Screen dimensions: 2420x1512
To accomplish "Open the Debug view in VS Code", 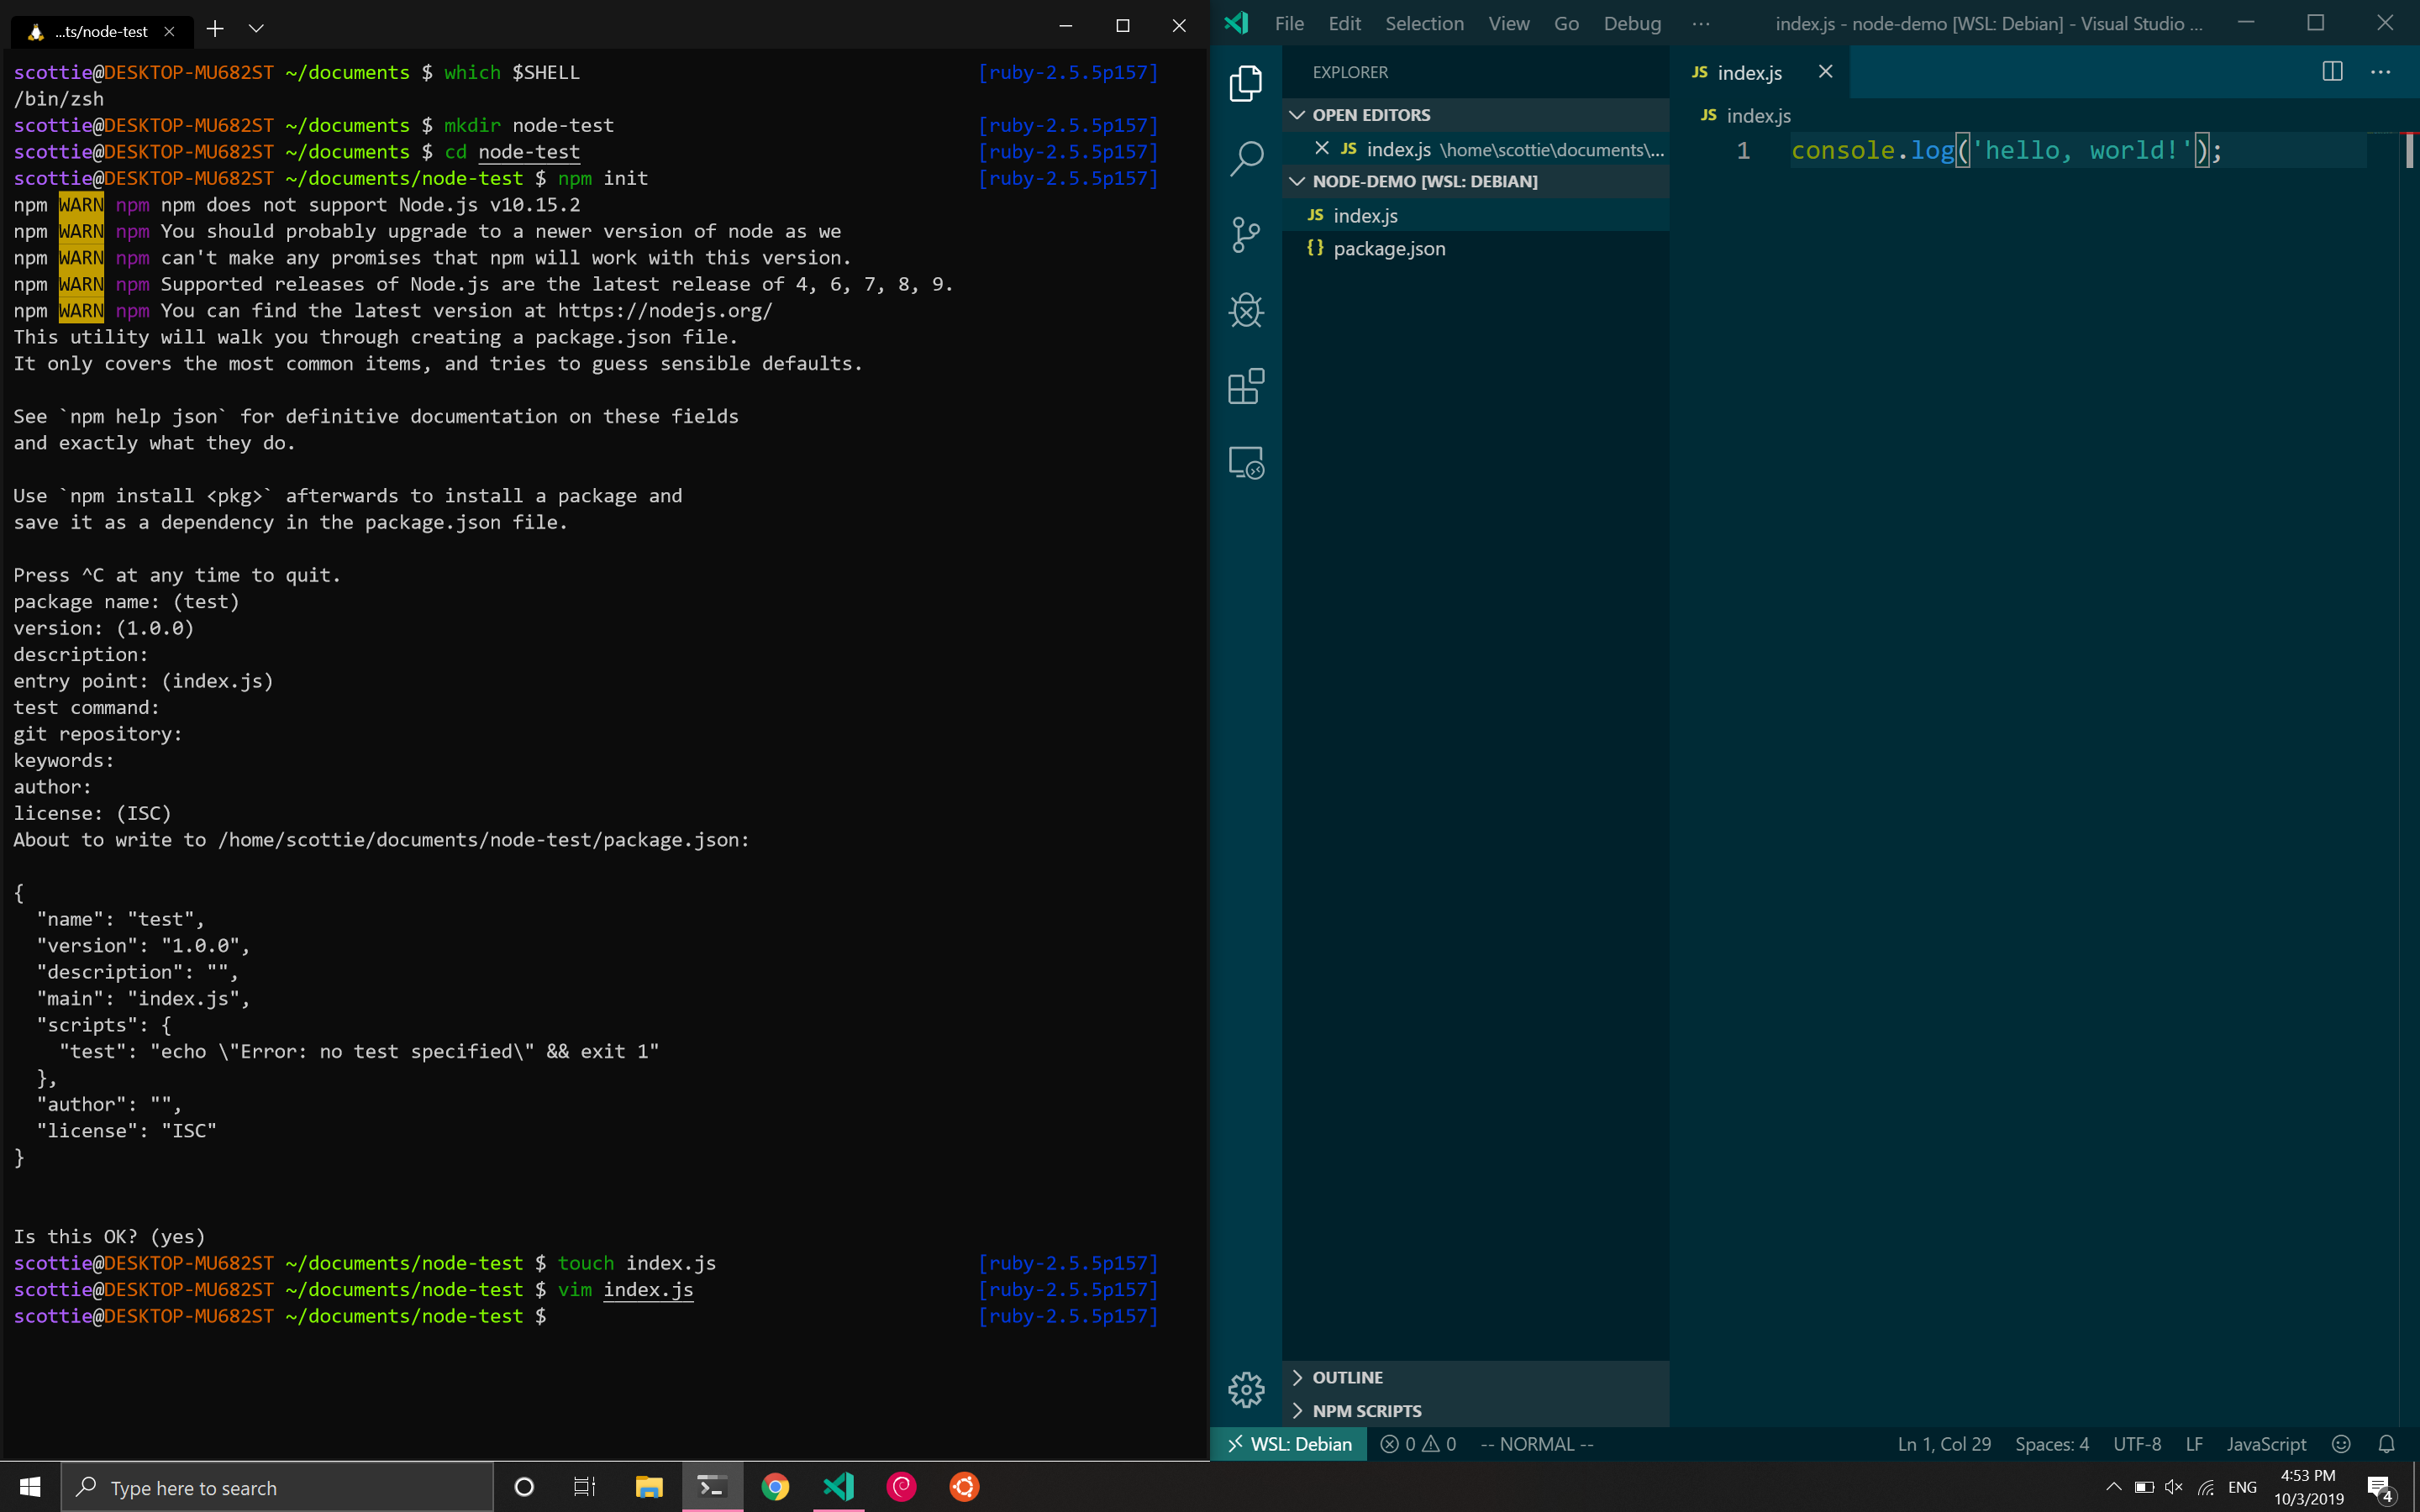I will click(1246, 311).
